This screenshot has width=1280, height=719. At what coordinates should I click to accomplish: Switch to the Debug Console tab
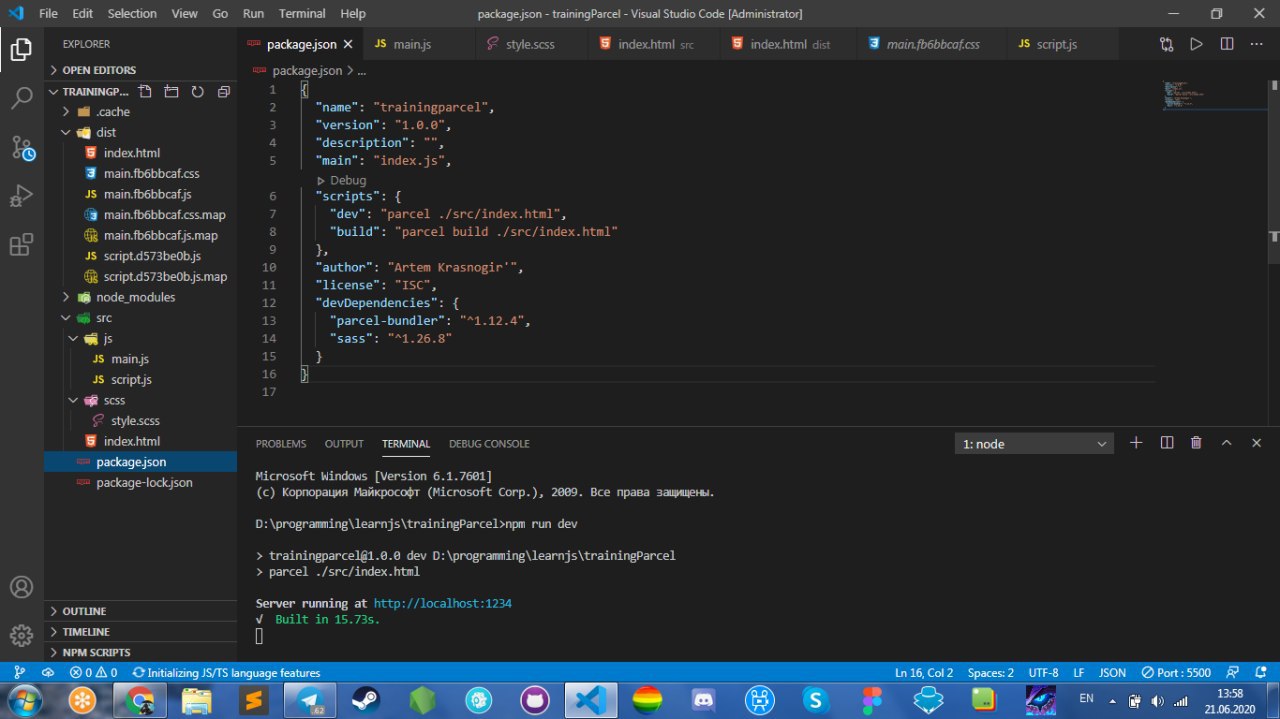489,444
